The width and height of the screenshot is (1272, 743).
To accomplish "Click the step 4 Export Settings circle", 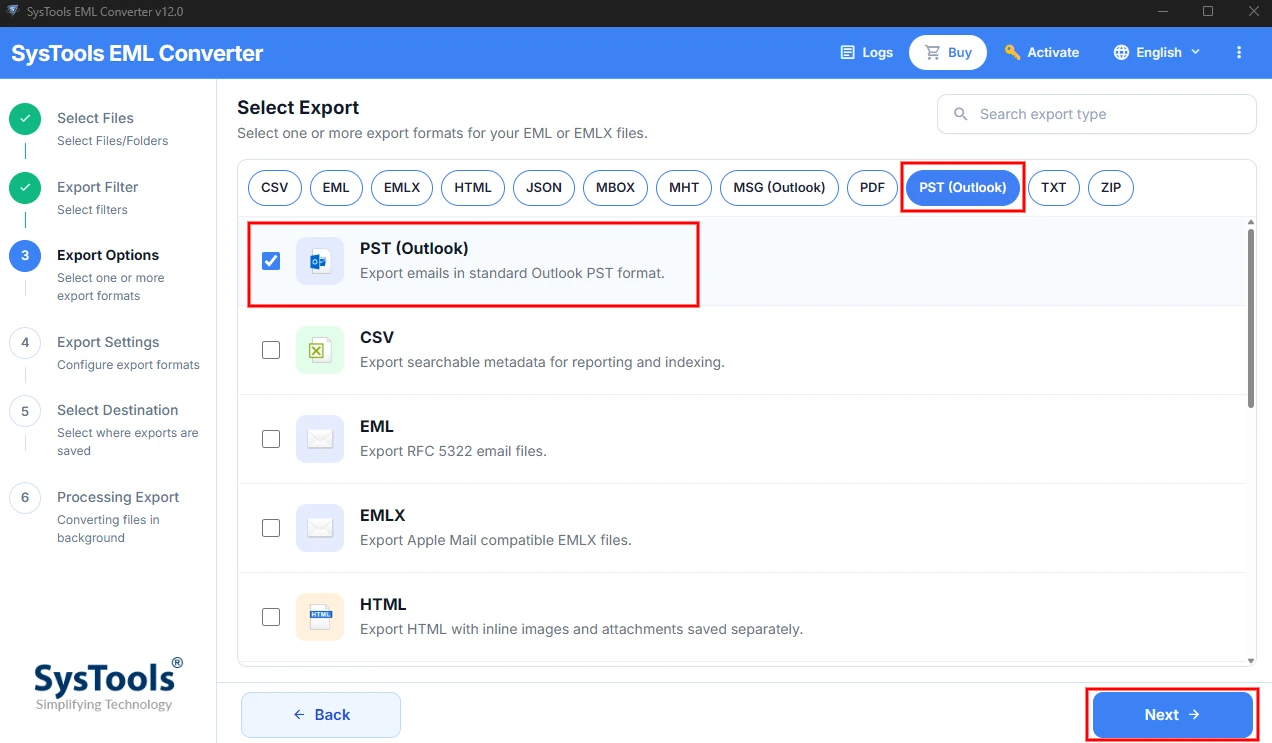I will [25, 343].
